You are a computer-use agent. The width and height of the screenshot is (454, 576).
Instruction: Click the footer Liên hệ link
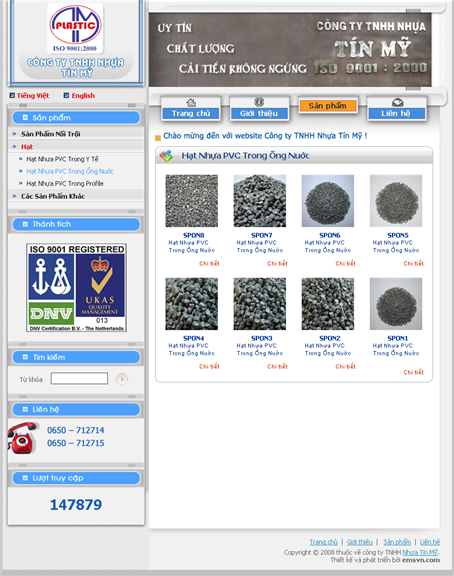tap(430, 542)
